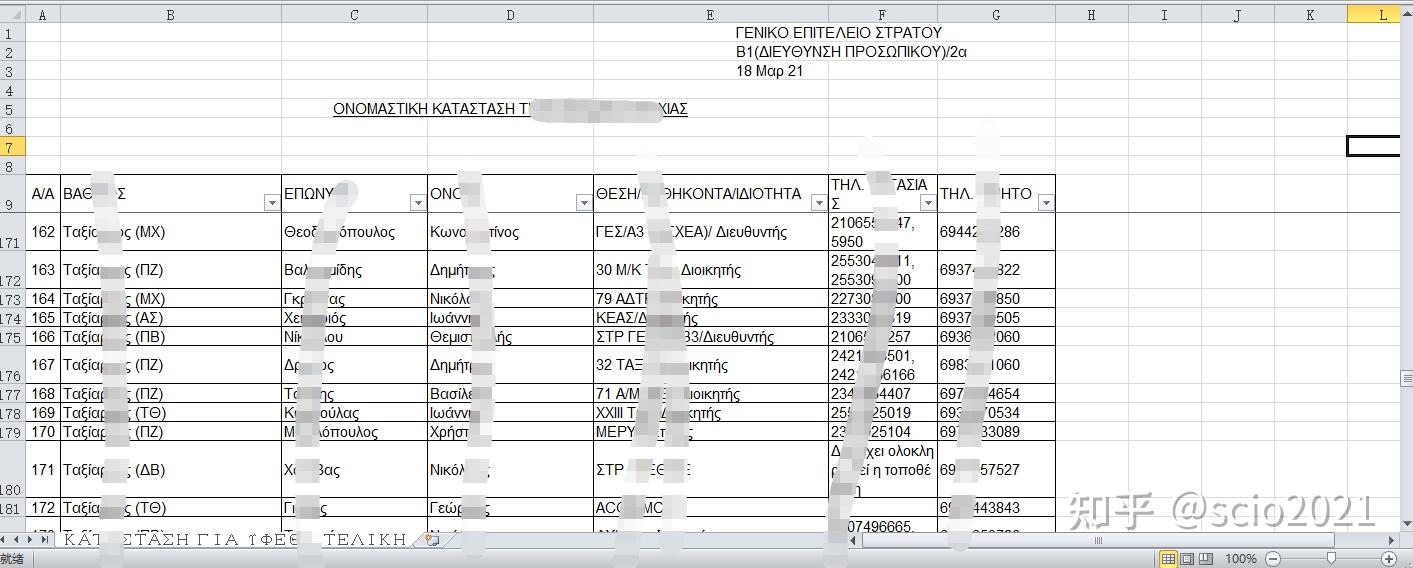This screenshot has height=568, width=1413.
Task: Click the zoom in plus button
Action: point(1389,558)
